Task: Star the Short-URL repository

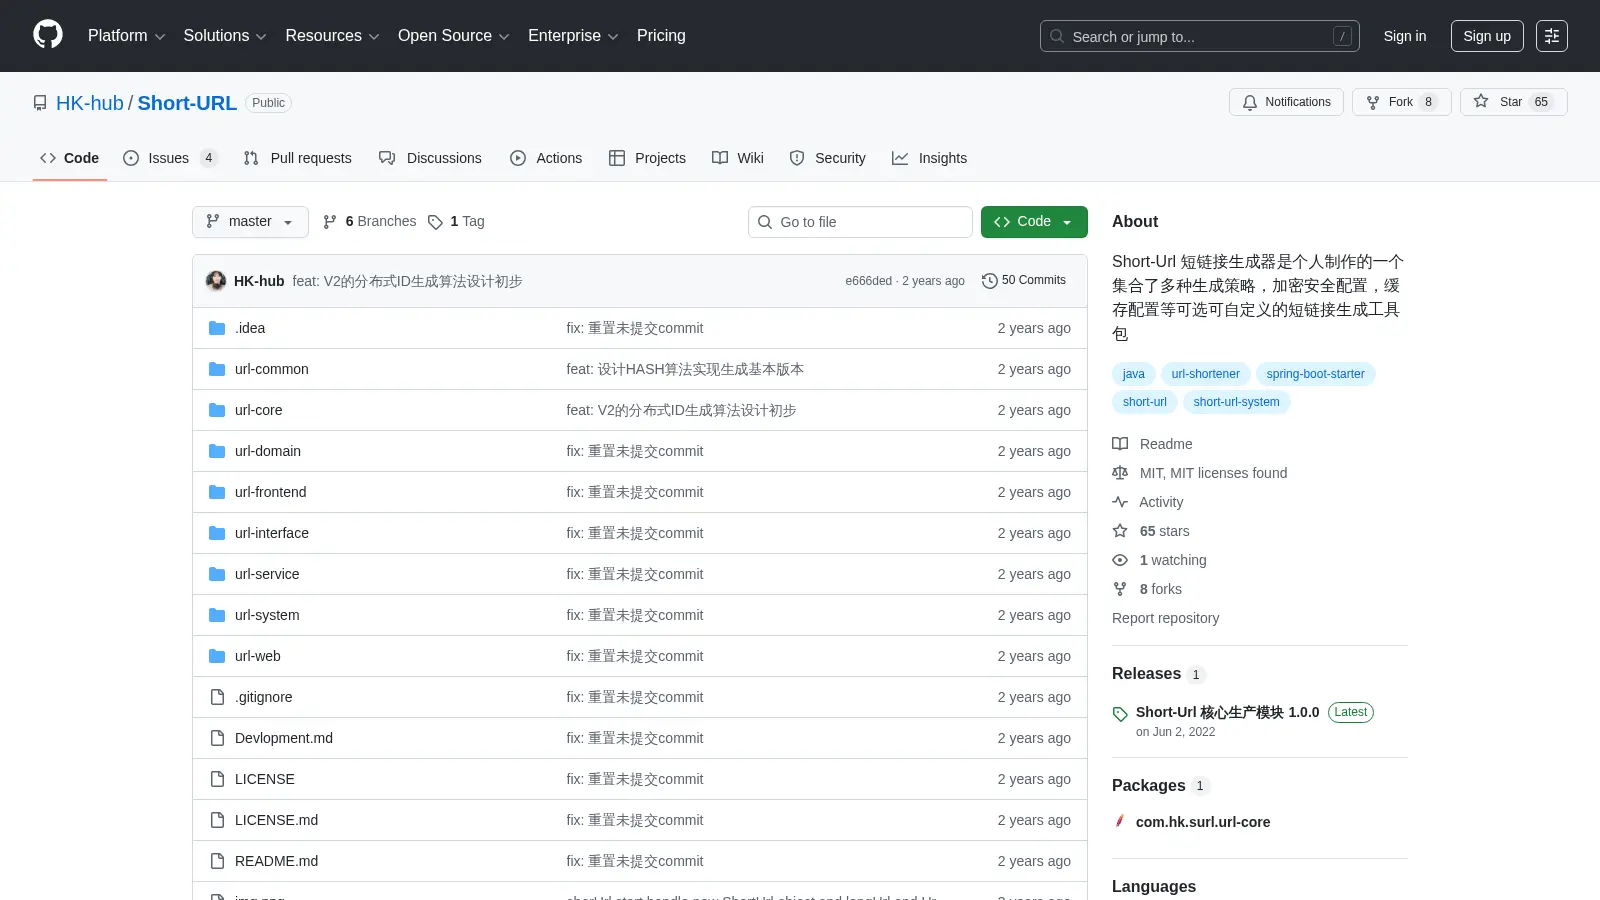Action: pos(1513,102)
